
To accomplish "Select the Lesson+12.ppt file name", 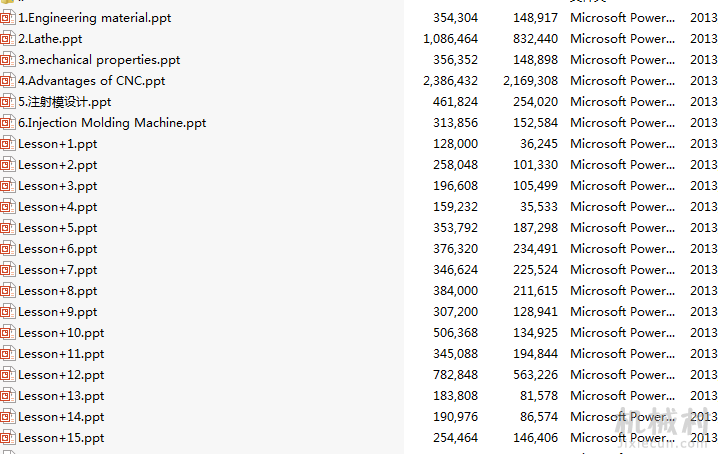I will point(61,375).
